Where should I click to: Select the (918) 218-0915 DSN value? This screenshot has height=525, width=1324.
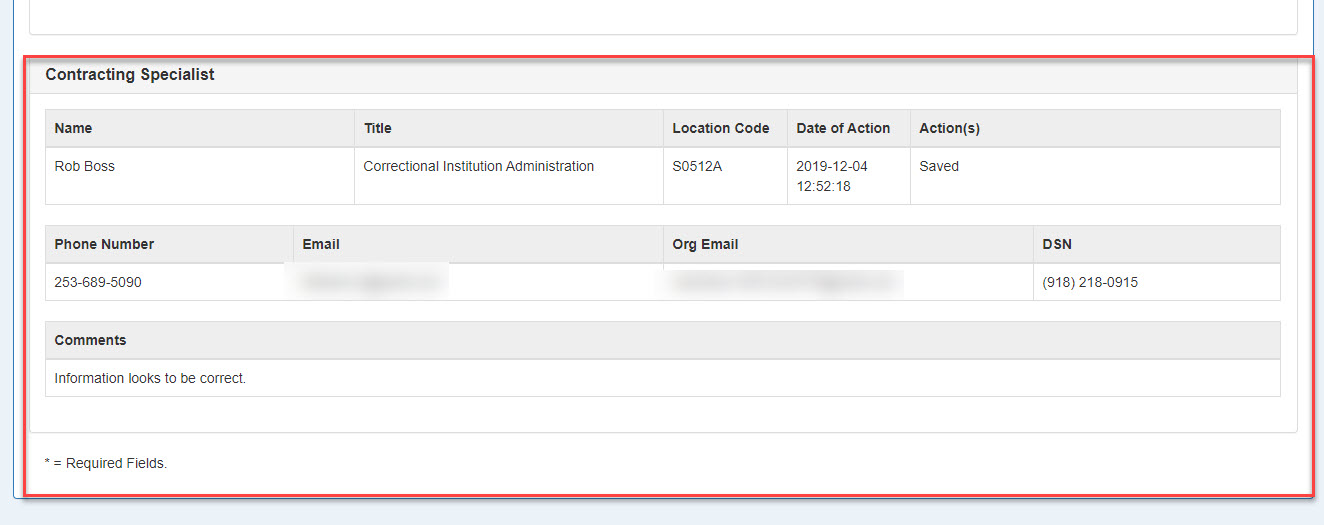[1090, 283]
